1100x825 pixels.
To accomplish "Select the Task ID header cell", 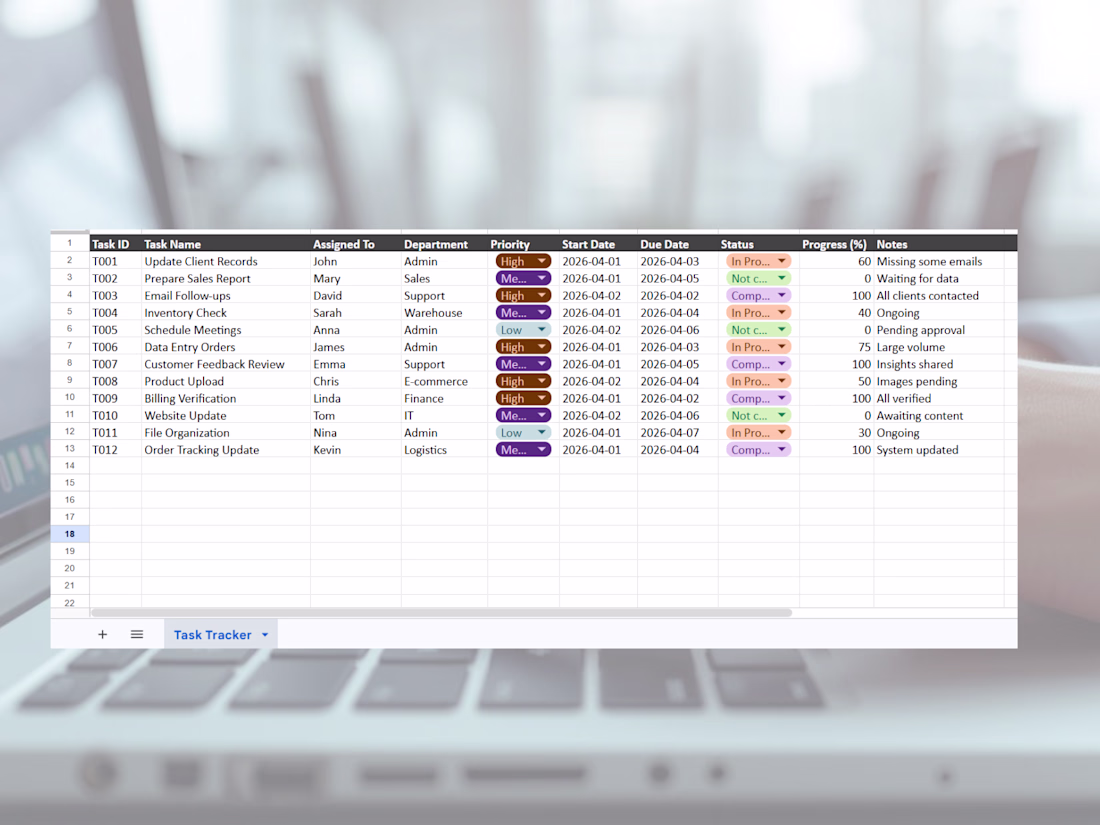I will tap(116, 243).
